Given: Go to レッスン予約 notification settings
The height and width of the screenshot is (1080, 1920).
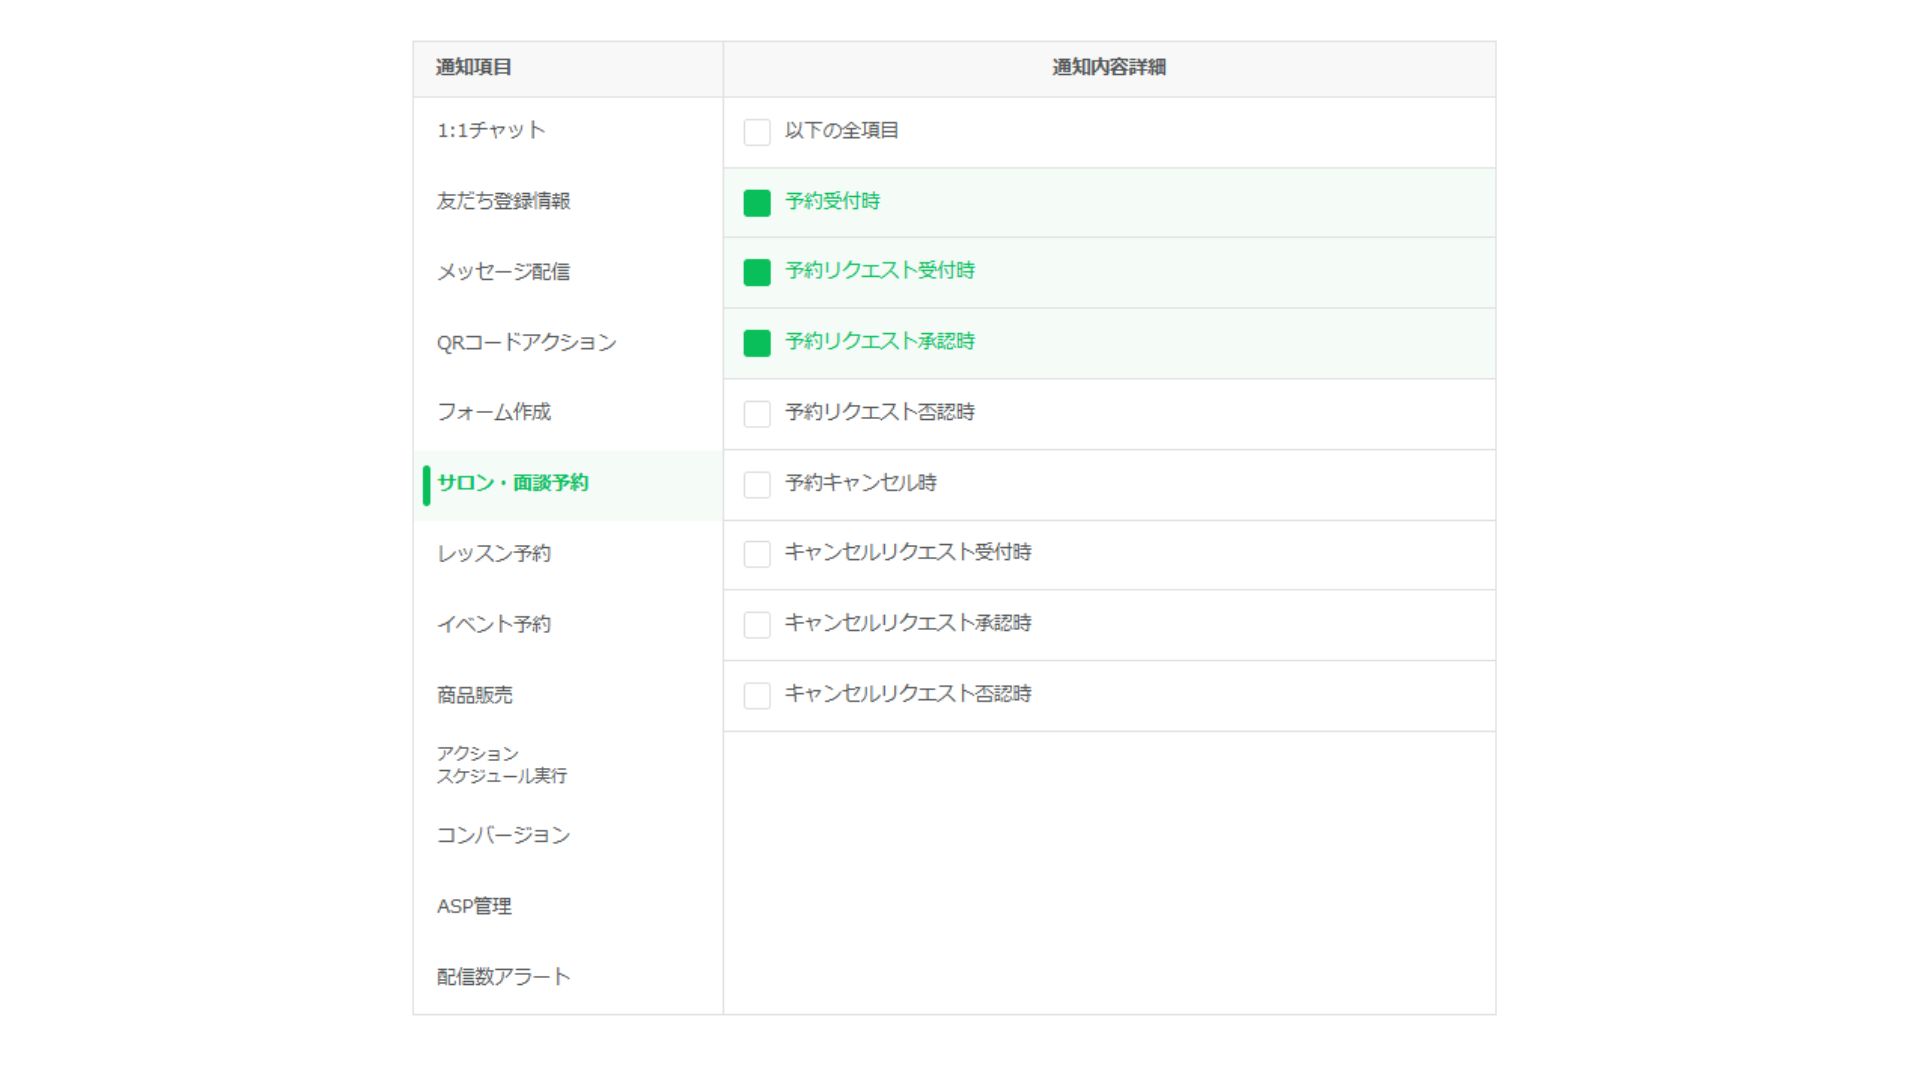Looking at the screenshot, I should pyautogui.click(x=494, y=554).
